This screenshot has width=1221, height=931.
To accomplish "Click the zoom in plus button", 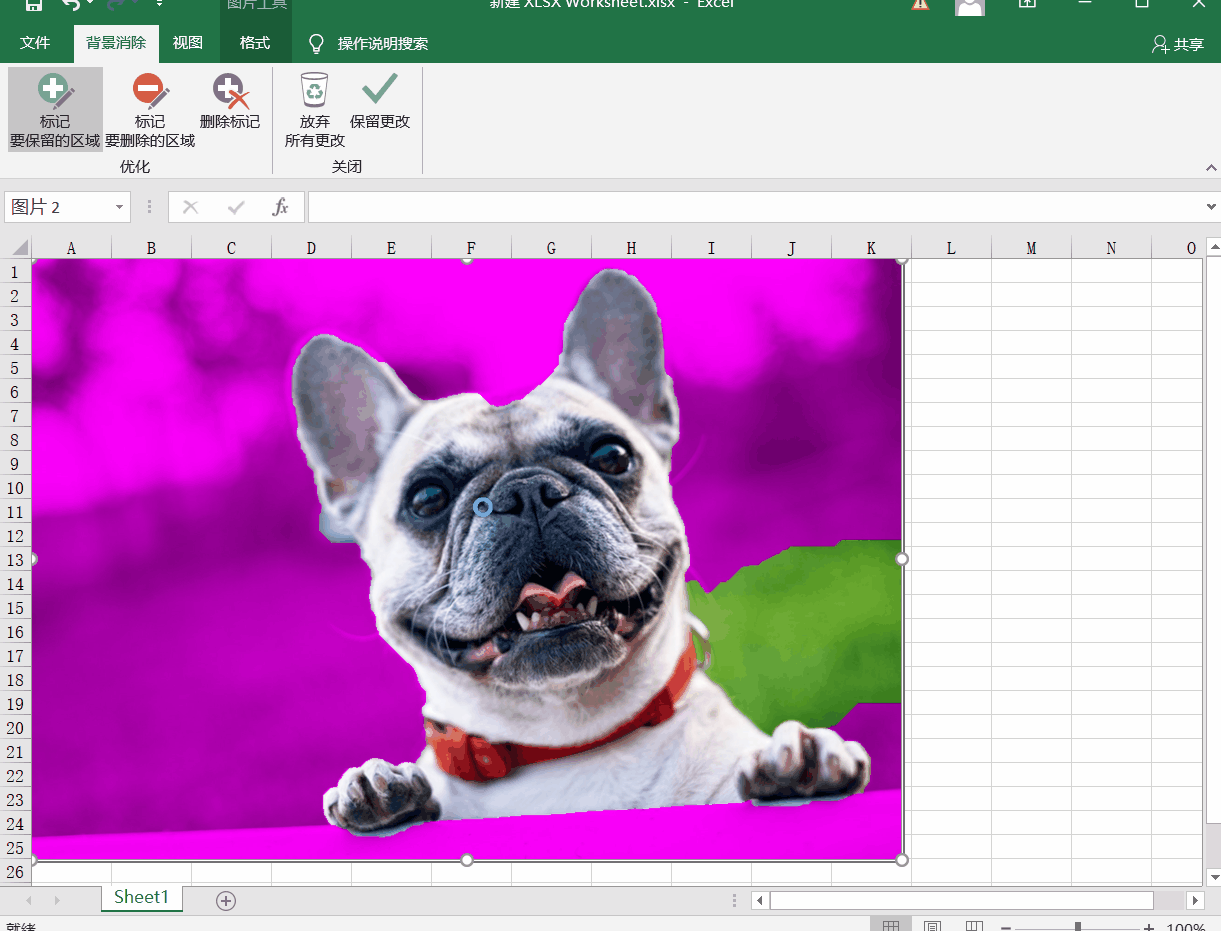I will pyautogui.click(x=1149, y=927).
